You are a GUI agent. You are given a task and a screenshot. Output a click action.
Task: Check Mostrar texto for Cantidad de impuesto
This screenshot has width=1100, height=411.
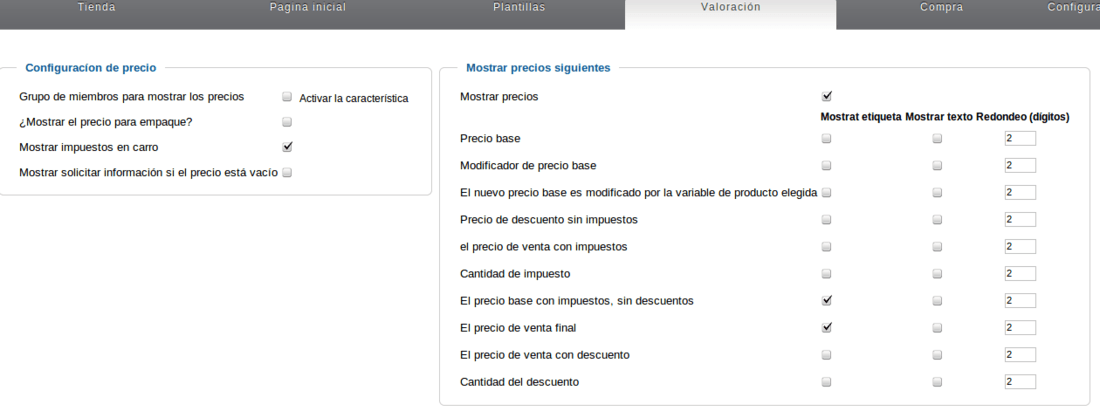pos(937,274)
